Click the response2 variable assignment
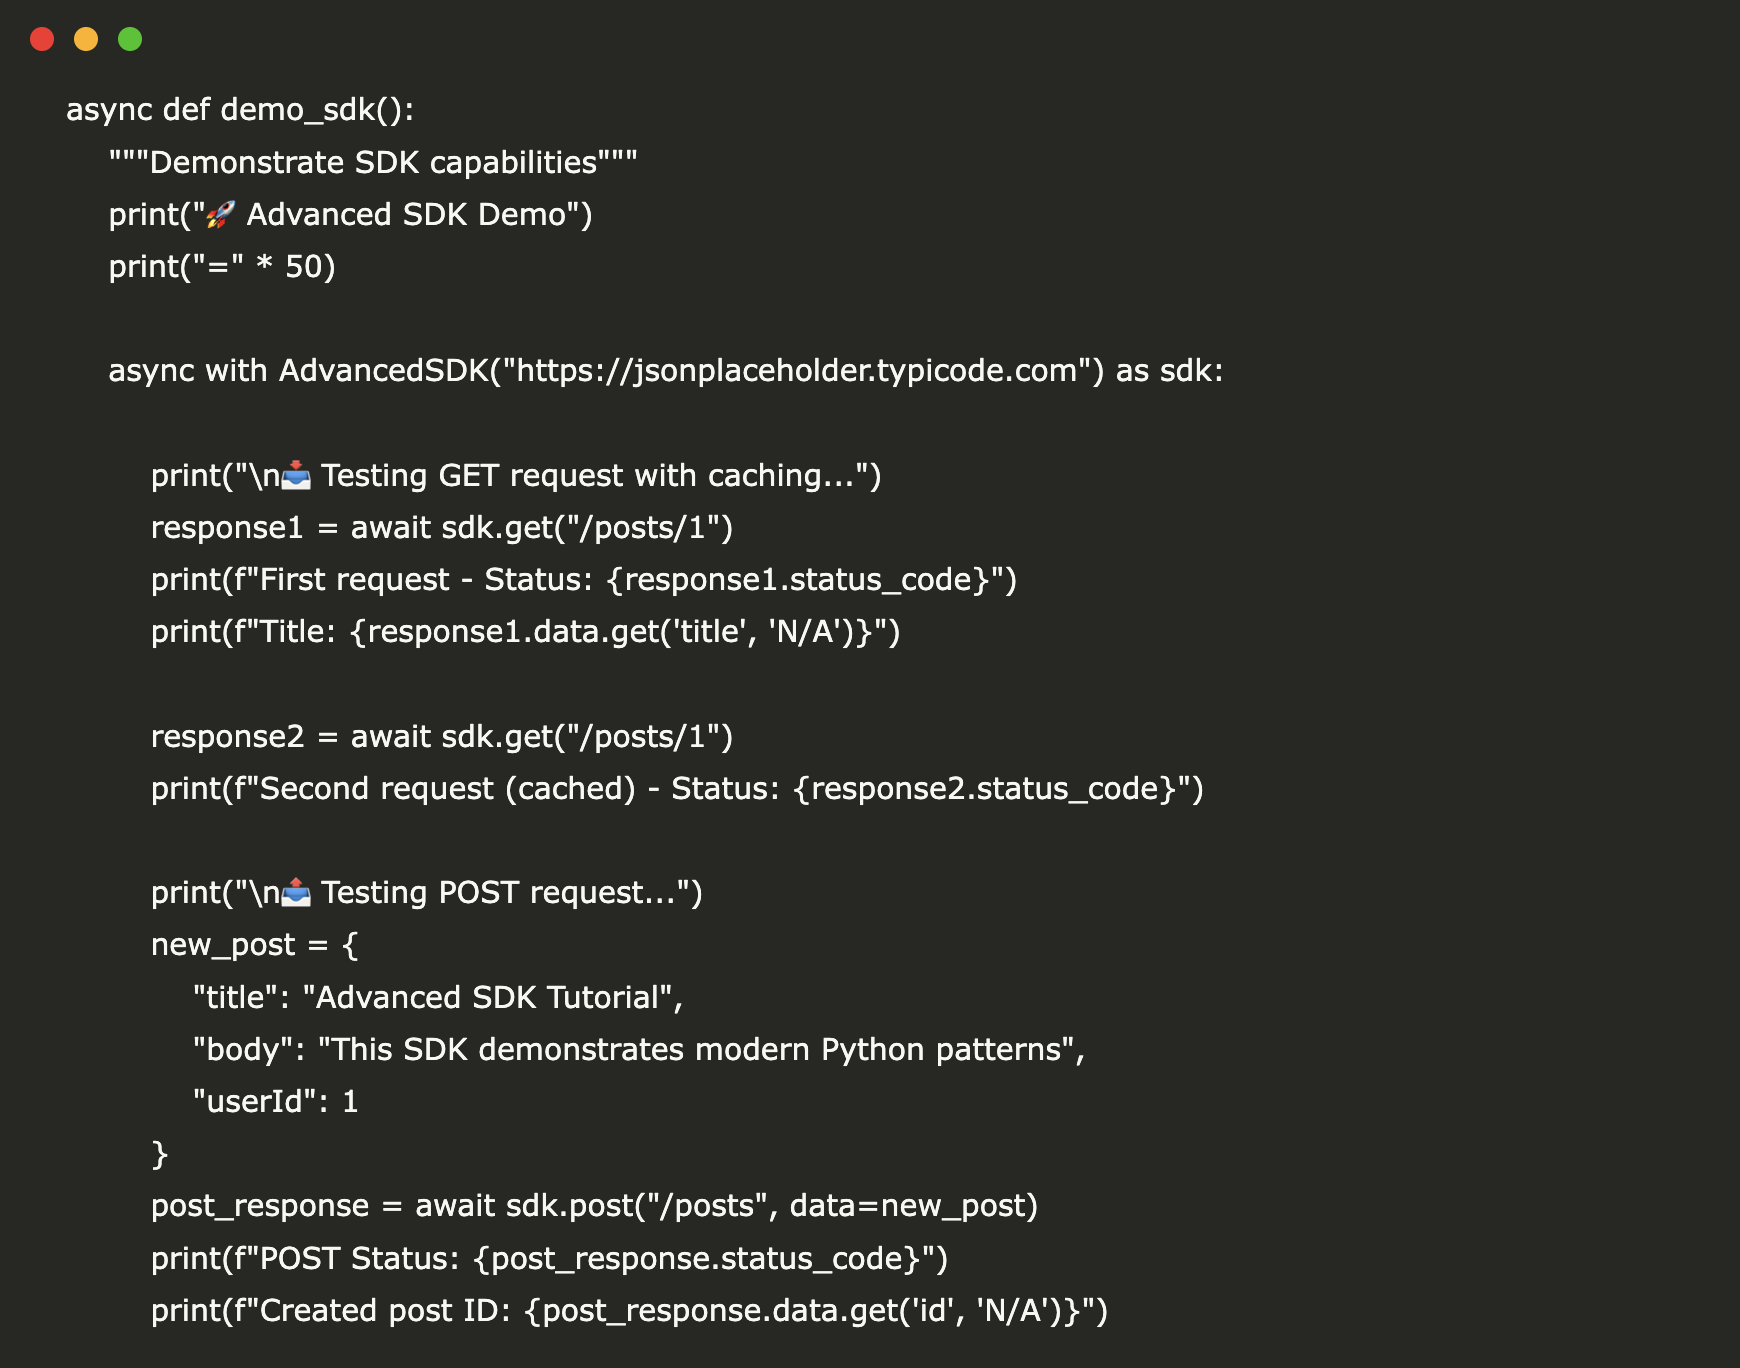The height and width of the screenshot is (1368, 1740). (227, 737)
